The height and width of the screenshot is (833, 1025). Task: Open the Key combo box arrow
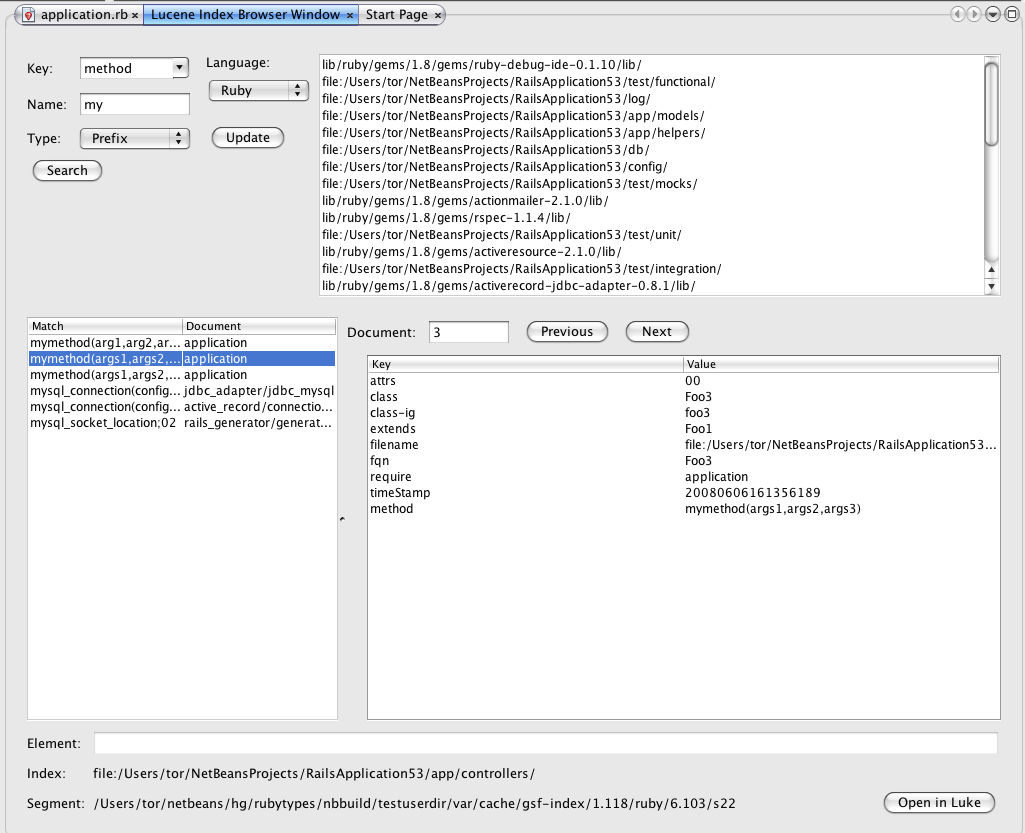(x=179, y=68)
